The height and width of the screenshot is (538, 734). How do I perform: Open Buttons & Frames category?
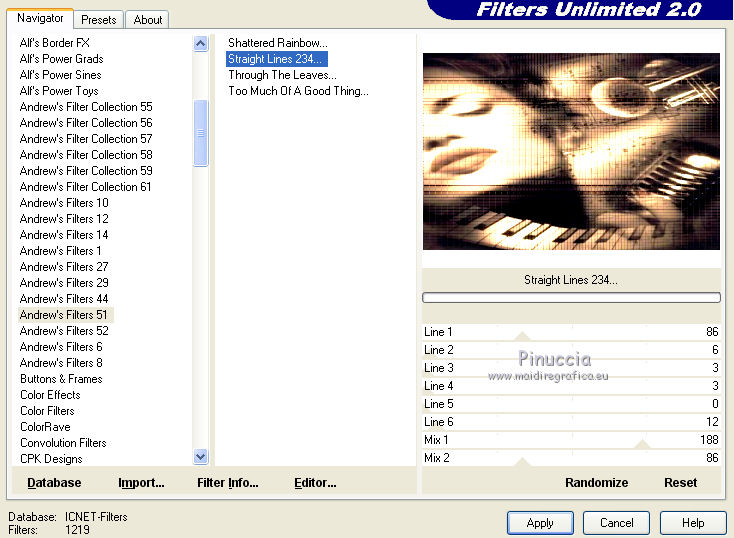pyautogui.click(x=61, y=378)
